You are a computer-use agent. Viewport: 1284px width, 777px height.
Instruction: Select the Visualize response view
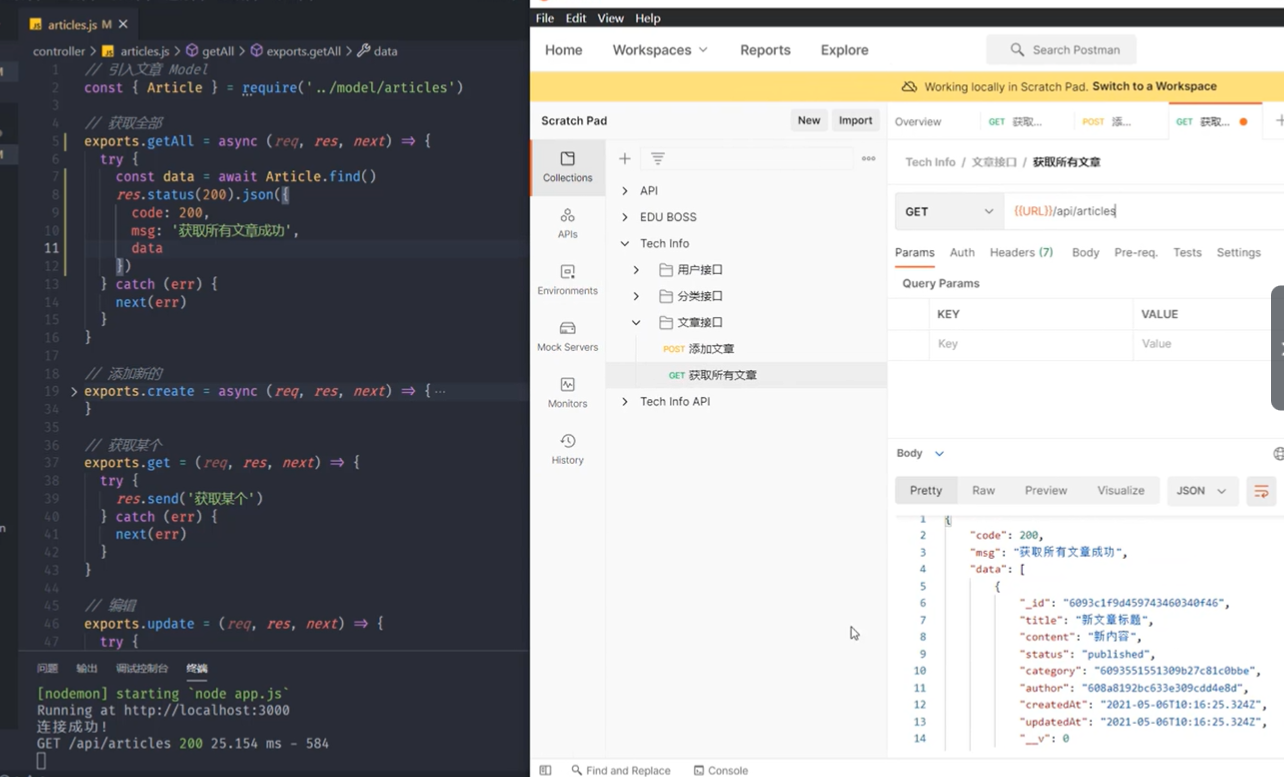tap(1120, 491)
